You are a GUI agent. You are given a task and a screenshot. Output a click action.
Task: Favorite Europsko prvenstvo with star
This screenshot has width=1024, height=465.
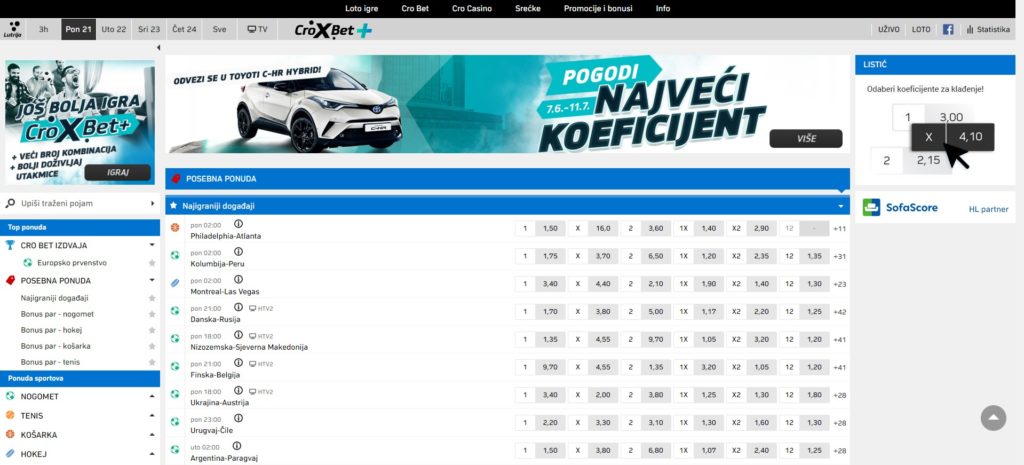pos(152,263)
